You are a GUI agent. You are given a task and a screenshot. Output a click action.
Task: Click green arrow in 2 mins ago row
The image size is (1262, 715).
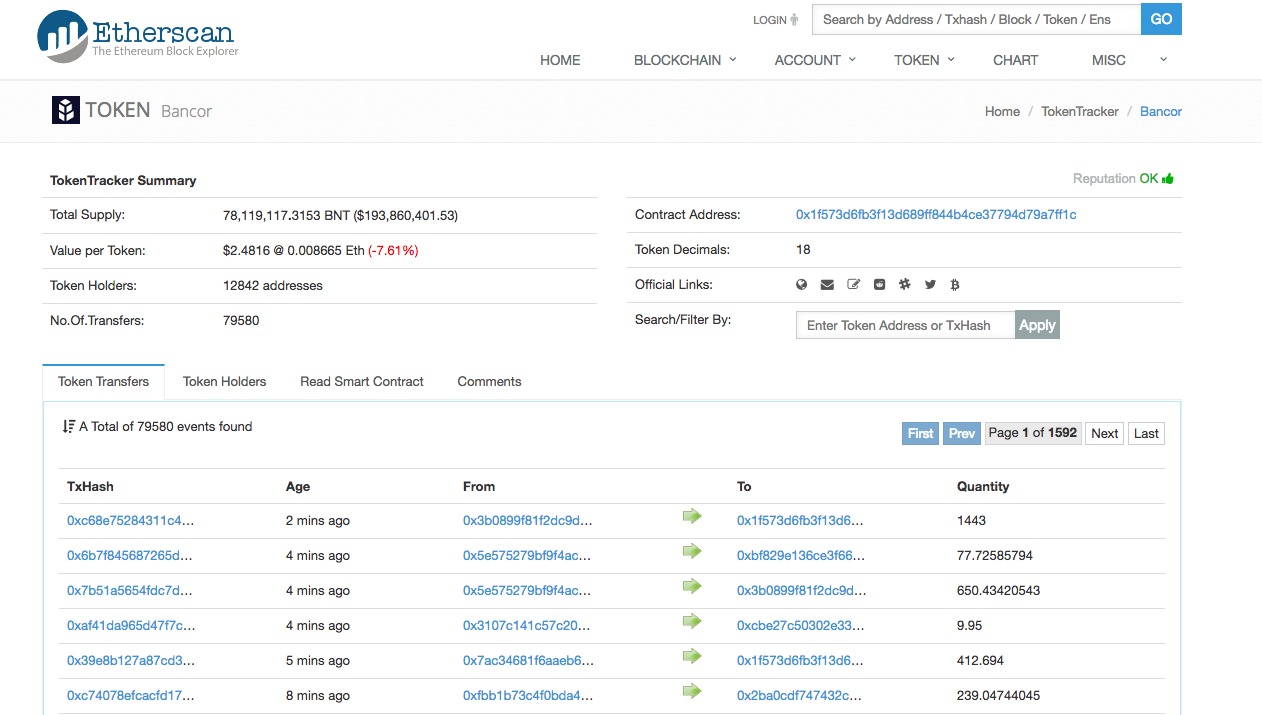click(691, 516)
